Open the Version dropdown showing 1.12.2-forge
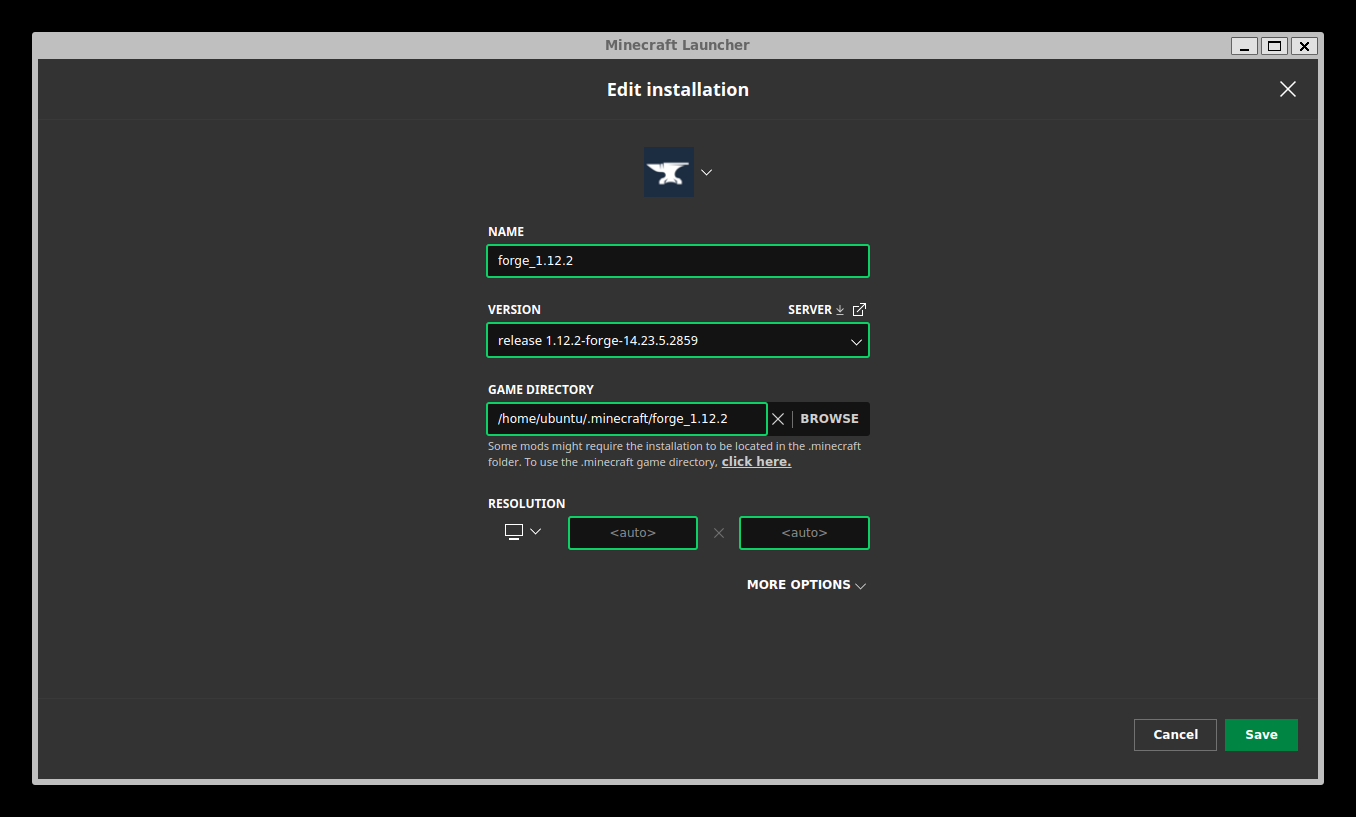1356x817 pixels. (x=678, y=340)
